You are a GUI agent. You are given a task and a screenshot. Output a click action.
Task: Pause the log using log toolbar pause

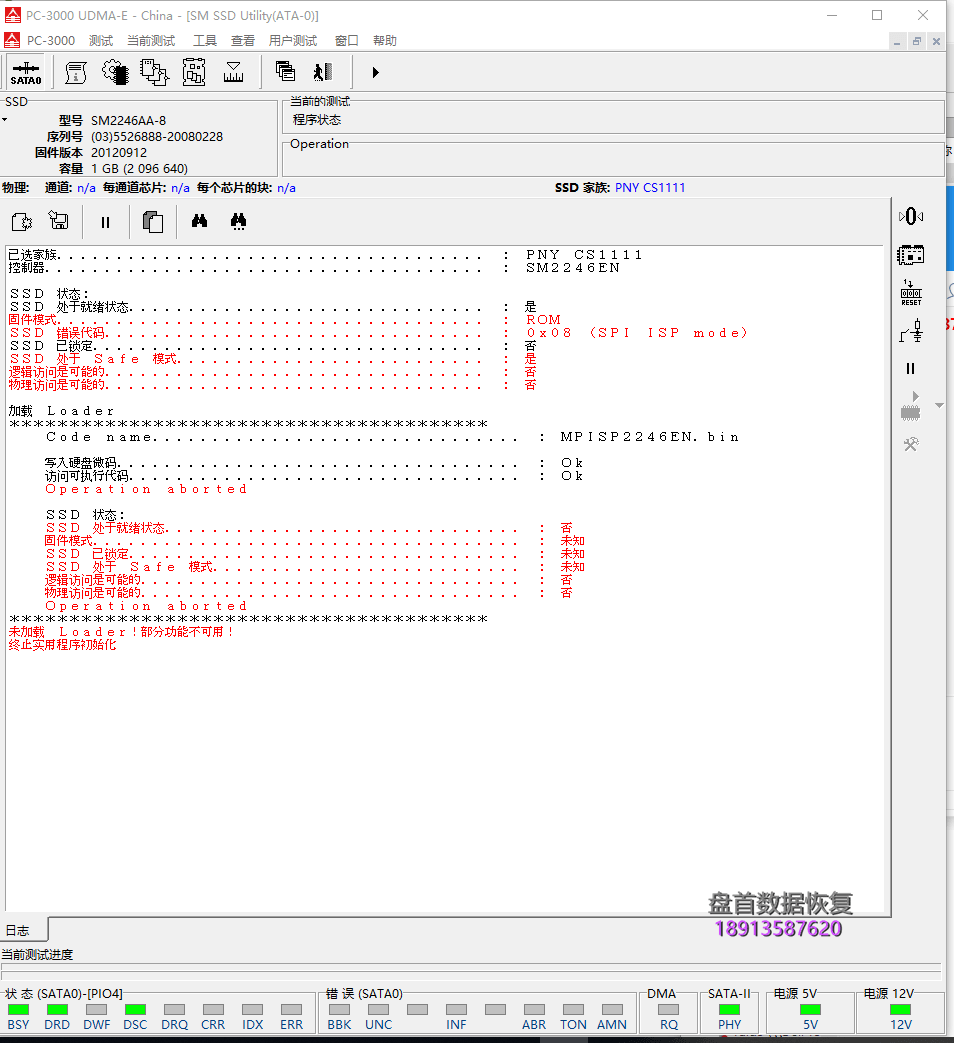coord(105,222)
